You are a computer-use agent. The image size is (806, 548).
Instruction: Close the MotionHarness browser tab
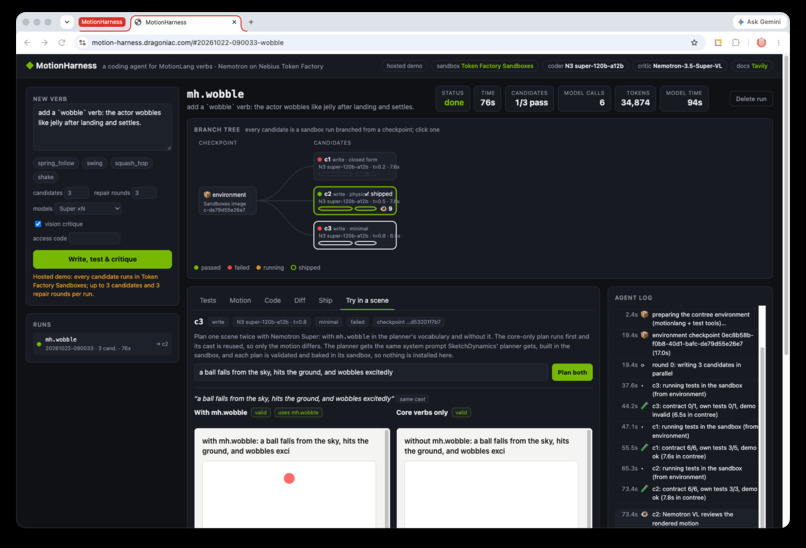[234, 22]
